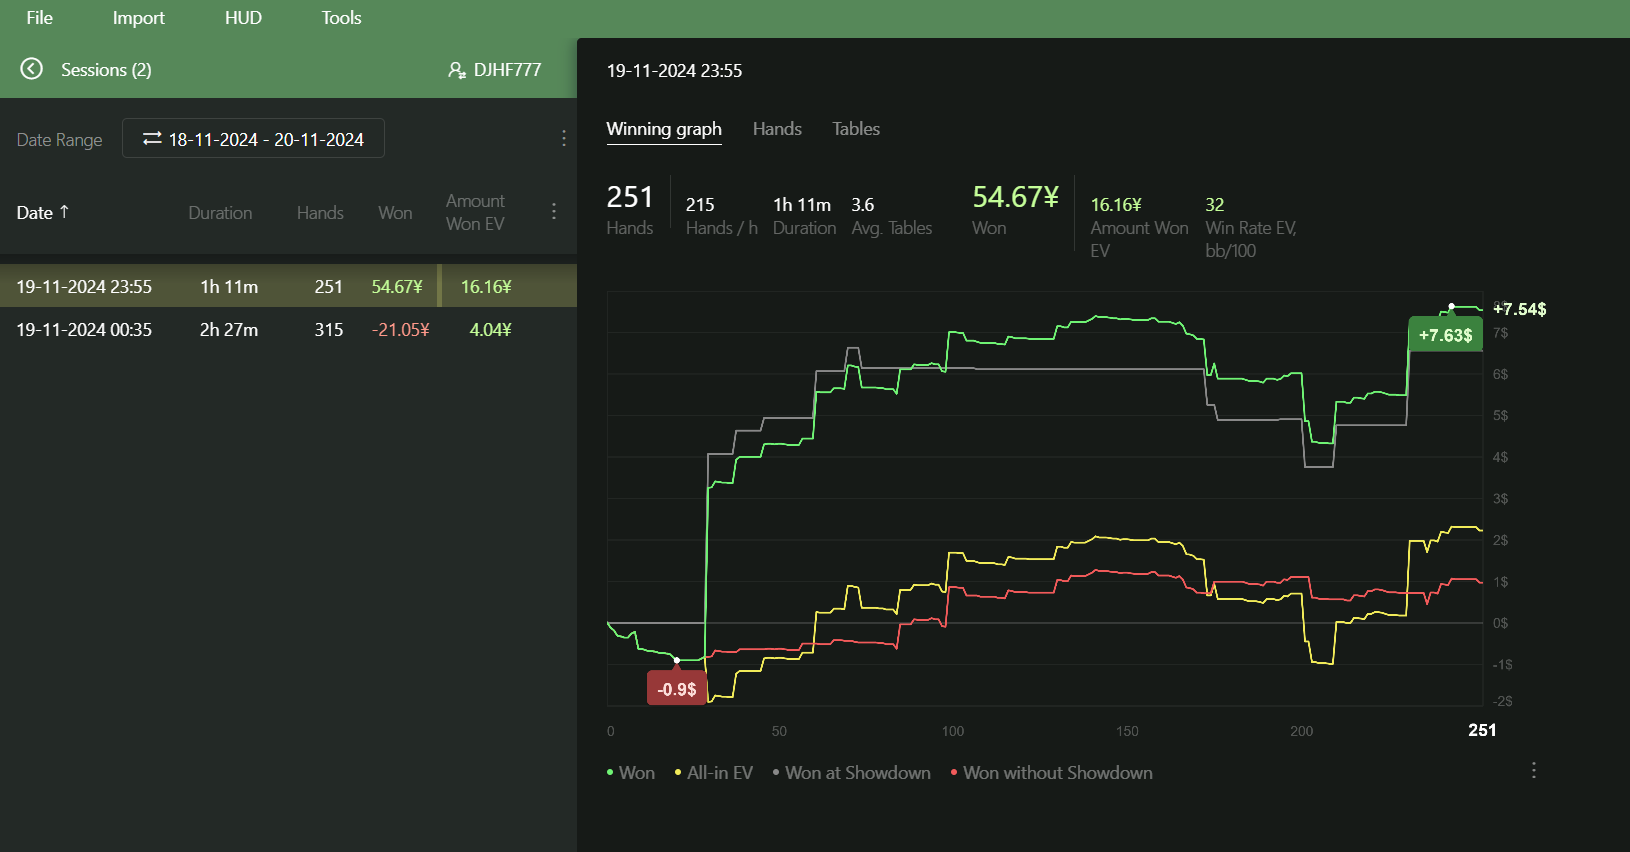Sort sessions by Won column
The height and width of the screenshot is (852, 1630).
tap(395, 213)
